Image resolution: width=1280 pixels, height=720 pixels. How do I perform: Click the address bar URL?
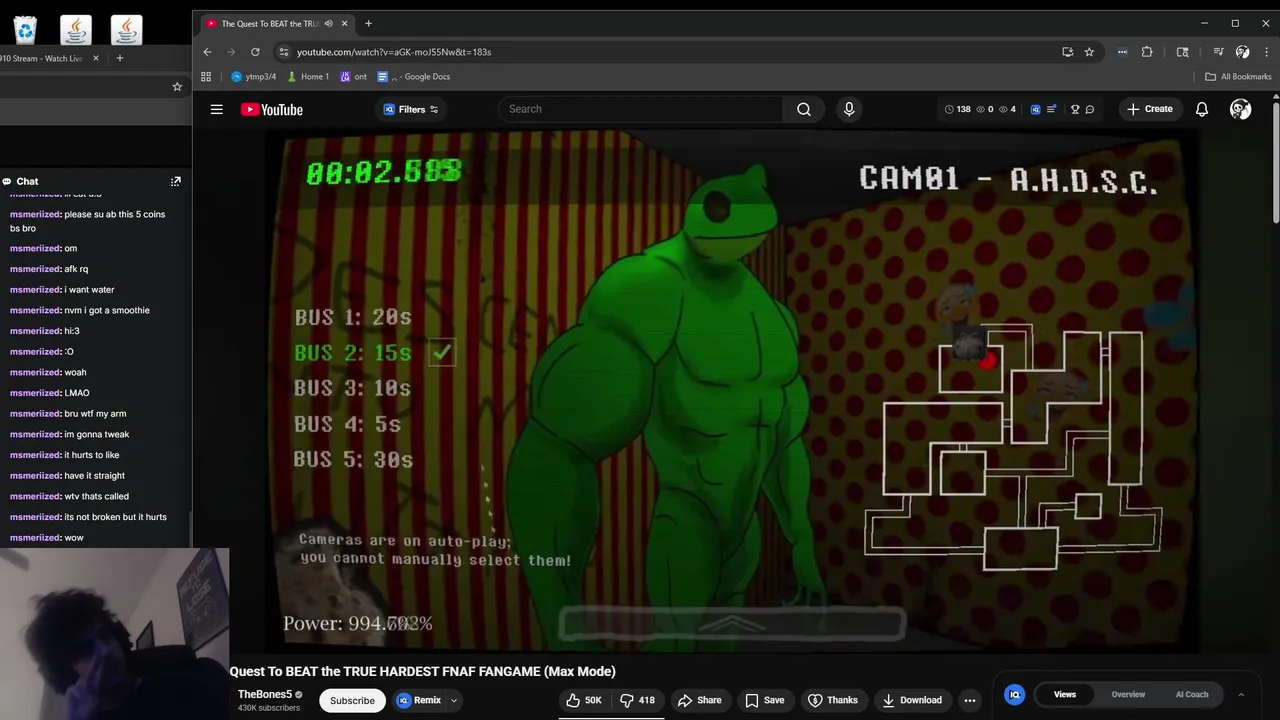tap(394, 52)
